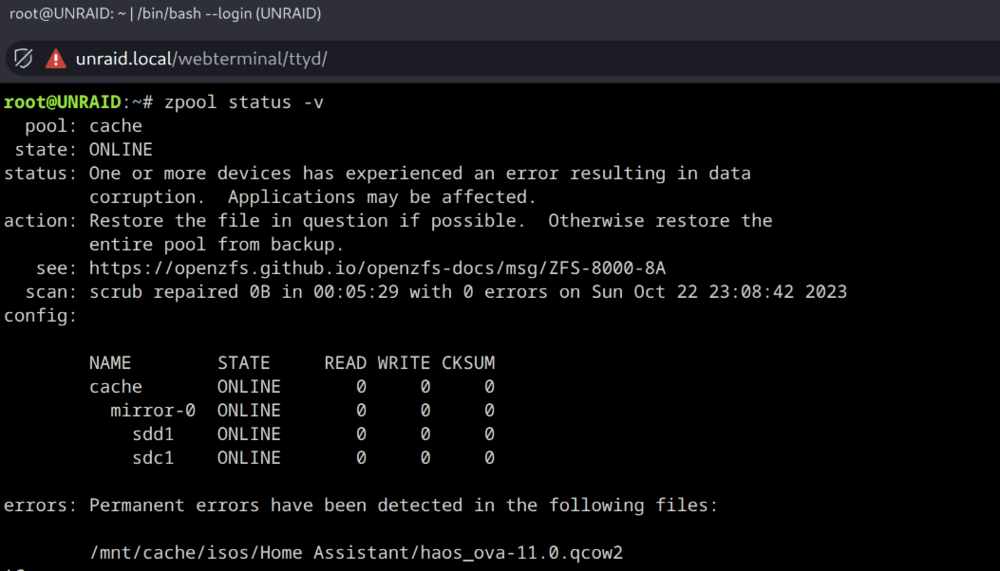Click the 'config:' label
The height and width of the screenshot is (571, 1000).
coord(40,316)
